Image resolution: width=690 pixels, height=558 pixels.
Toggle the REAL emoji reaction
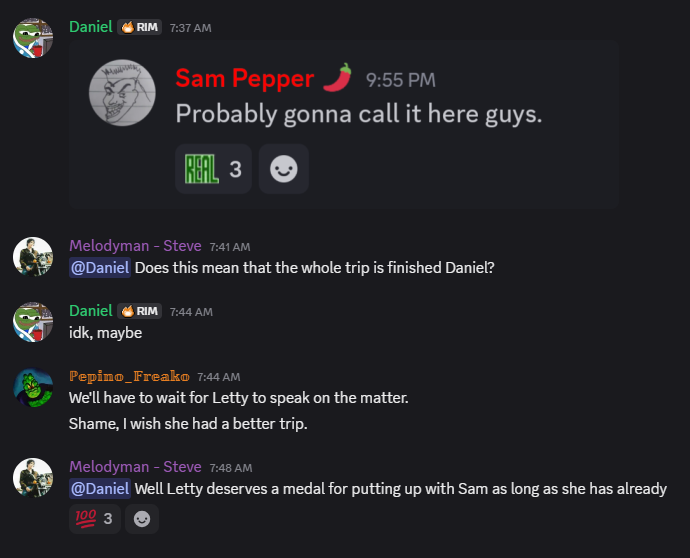213,169
